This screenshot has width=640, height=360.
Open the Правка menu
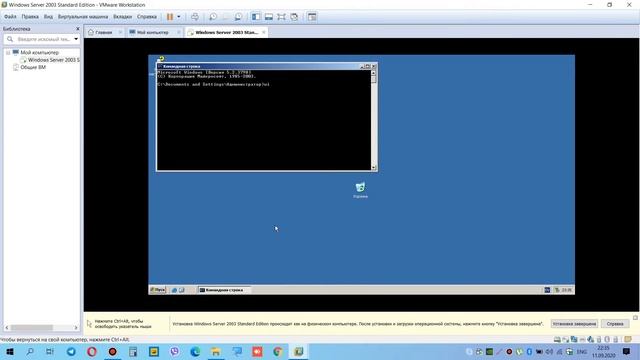coord(30,17)
